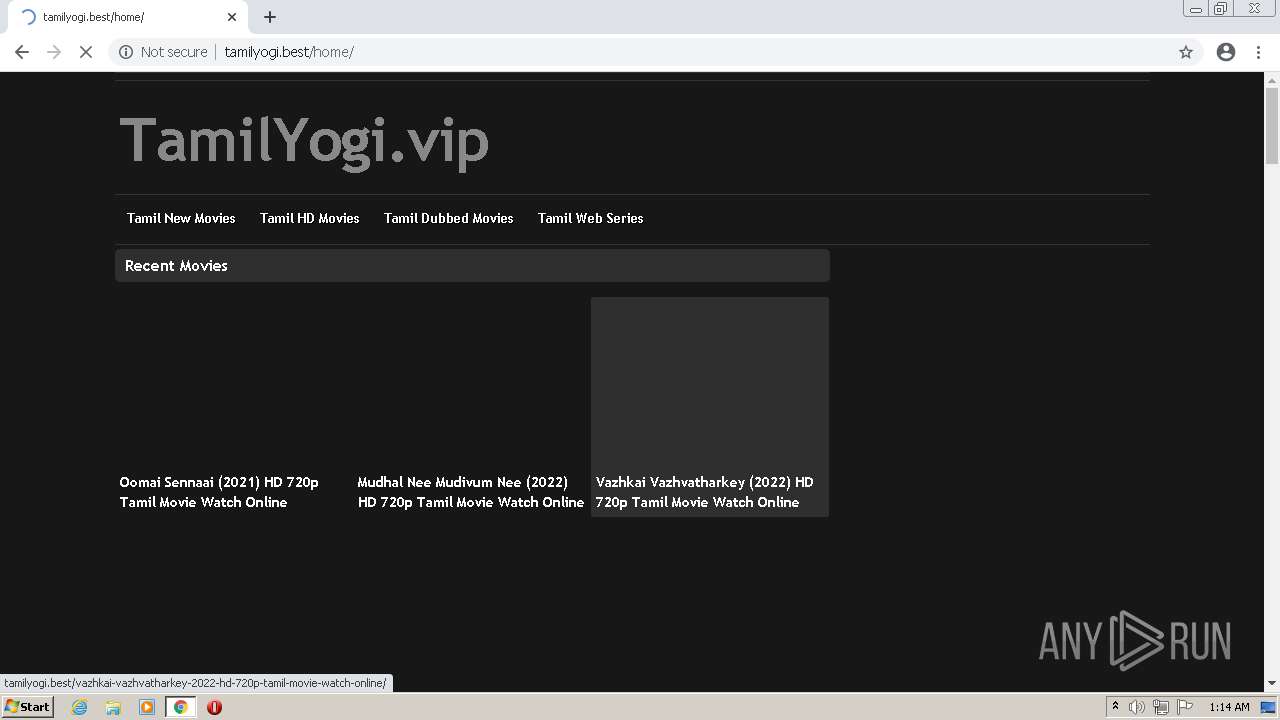The image size is (1280, 720).
Task: Open Tamil HD Movies menu
Action: (310, 218)
